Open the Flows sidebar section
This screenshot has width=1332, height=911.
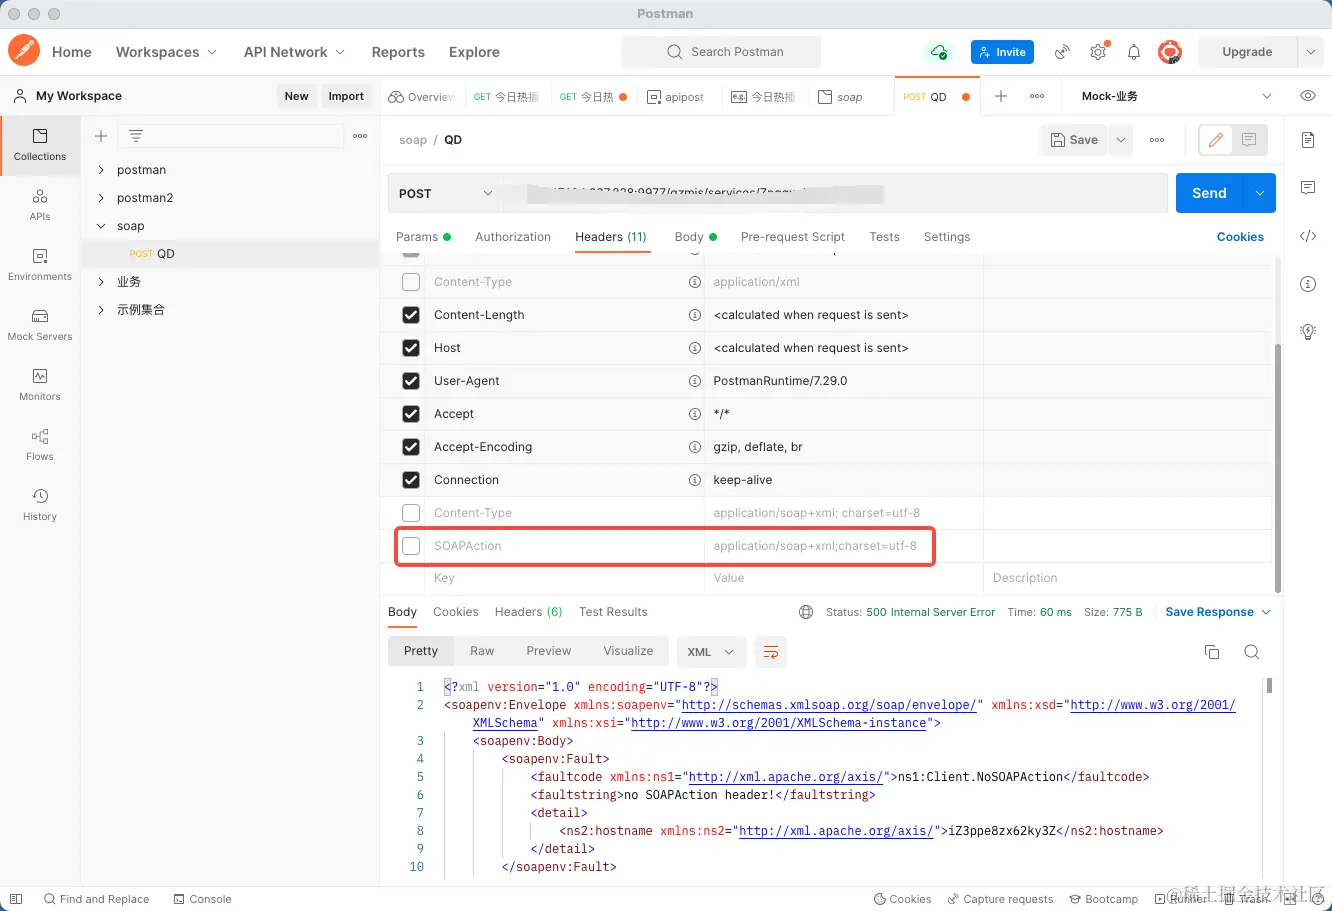pyautogui.click(x=40, y=445)
